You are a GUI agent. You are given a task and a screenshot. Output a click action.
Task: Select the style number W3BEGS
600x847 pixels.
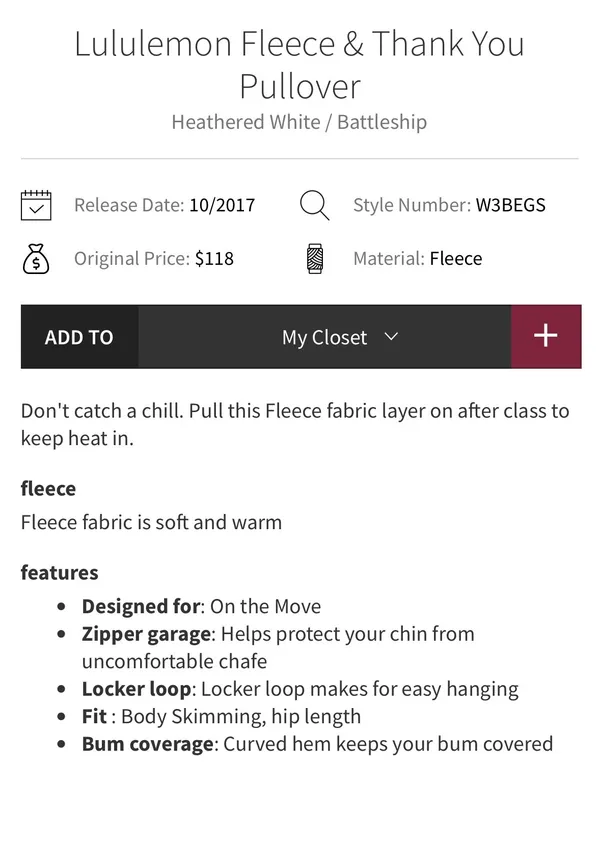point(510,205)
